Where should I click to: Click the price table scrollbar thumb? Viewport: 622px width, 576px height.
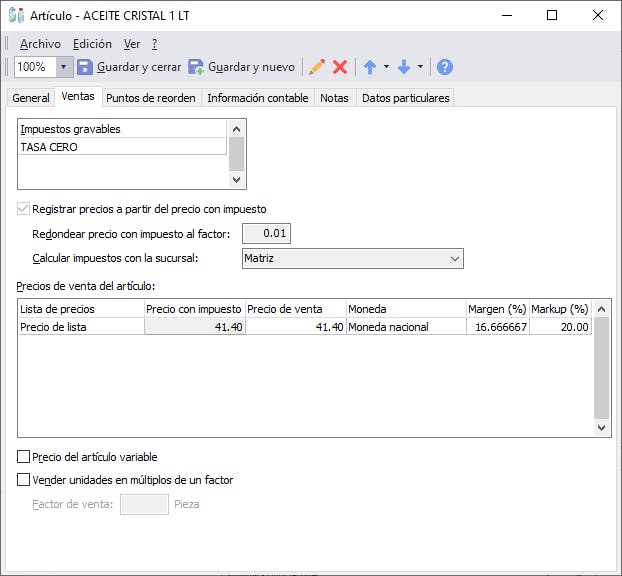click(601, 368)
